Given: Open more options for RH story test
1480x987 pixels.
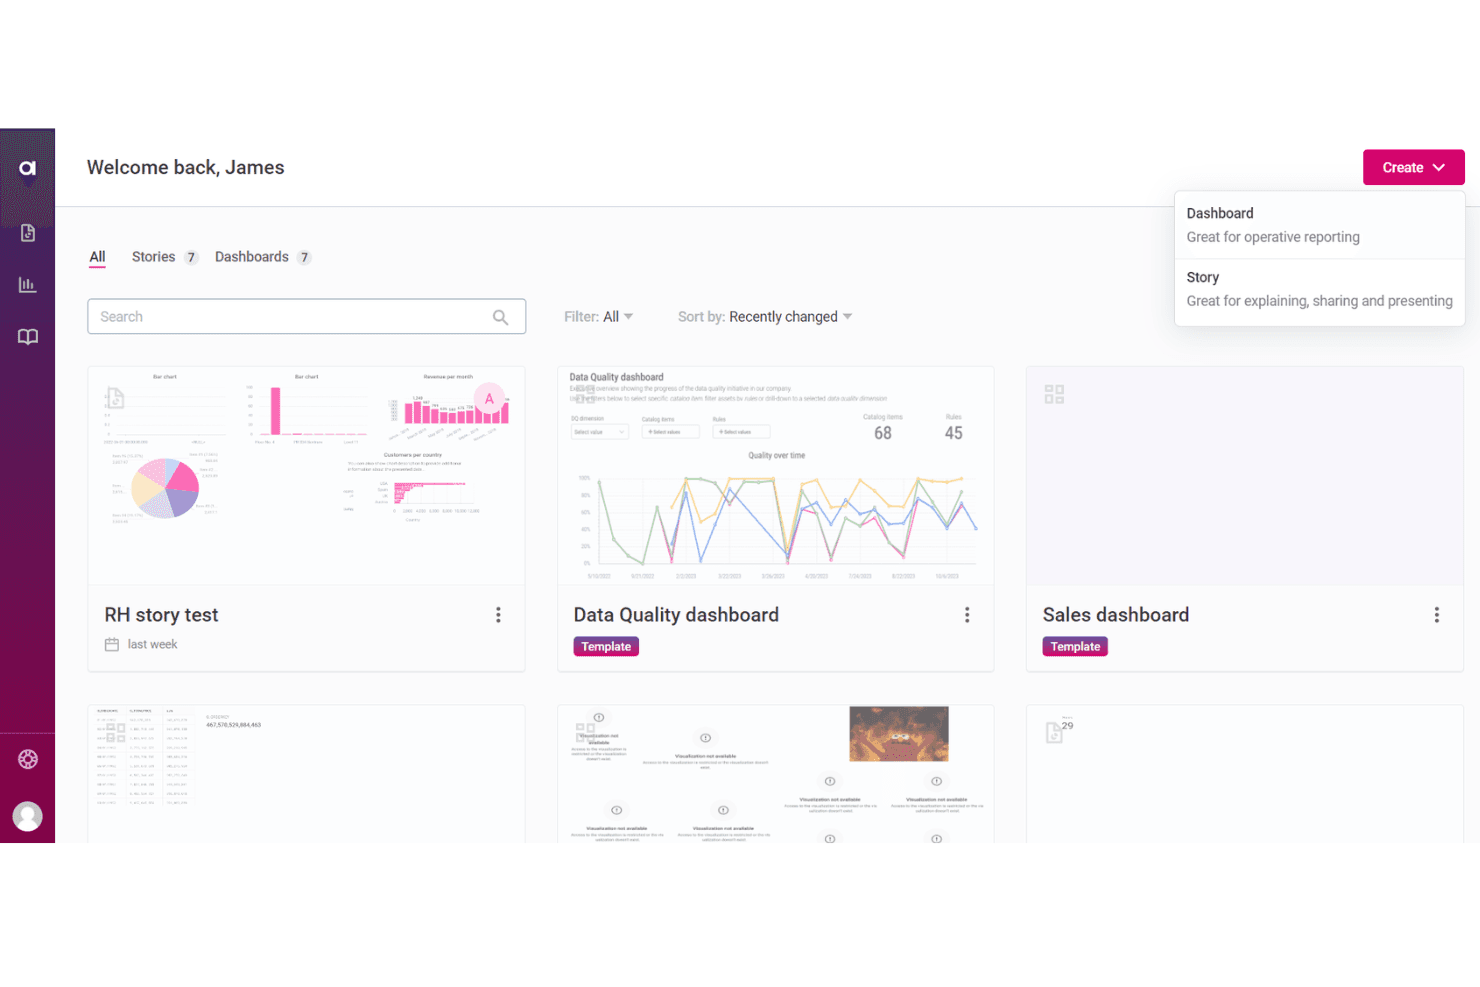Looking at the screenshot, I should pyautogui.click(x=498, y=615).
